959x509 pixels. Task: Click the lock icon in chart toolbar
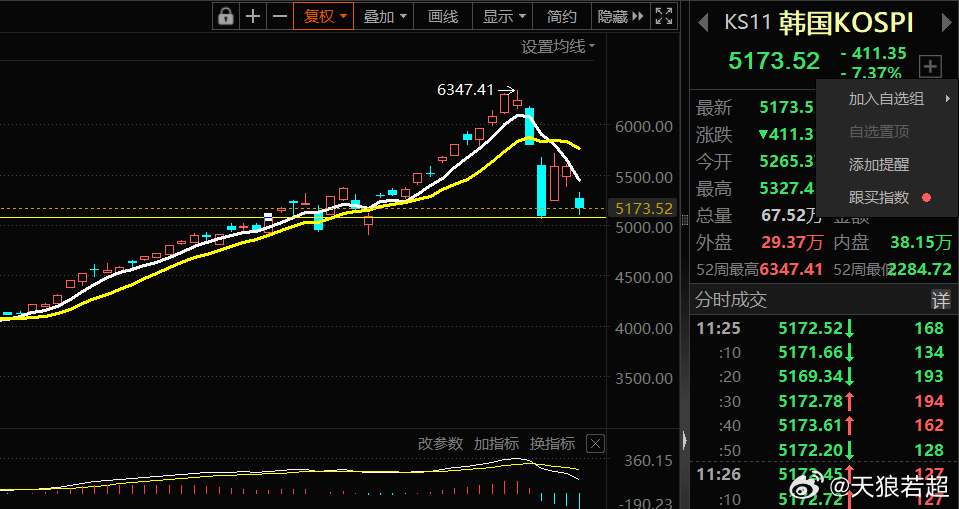(226, 17)
